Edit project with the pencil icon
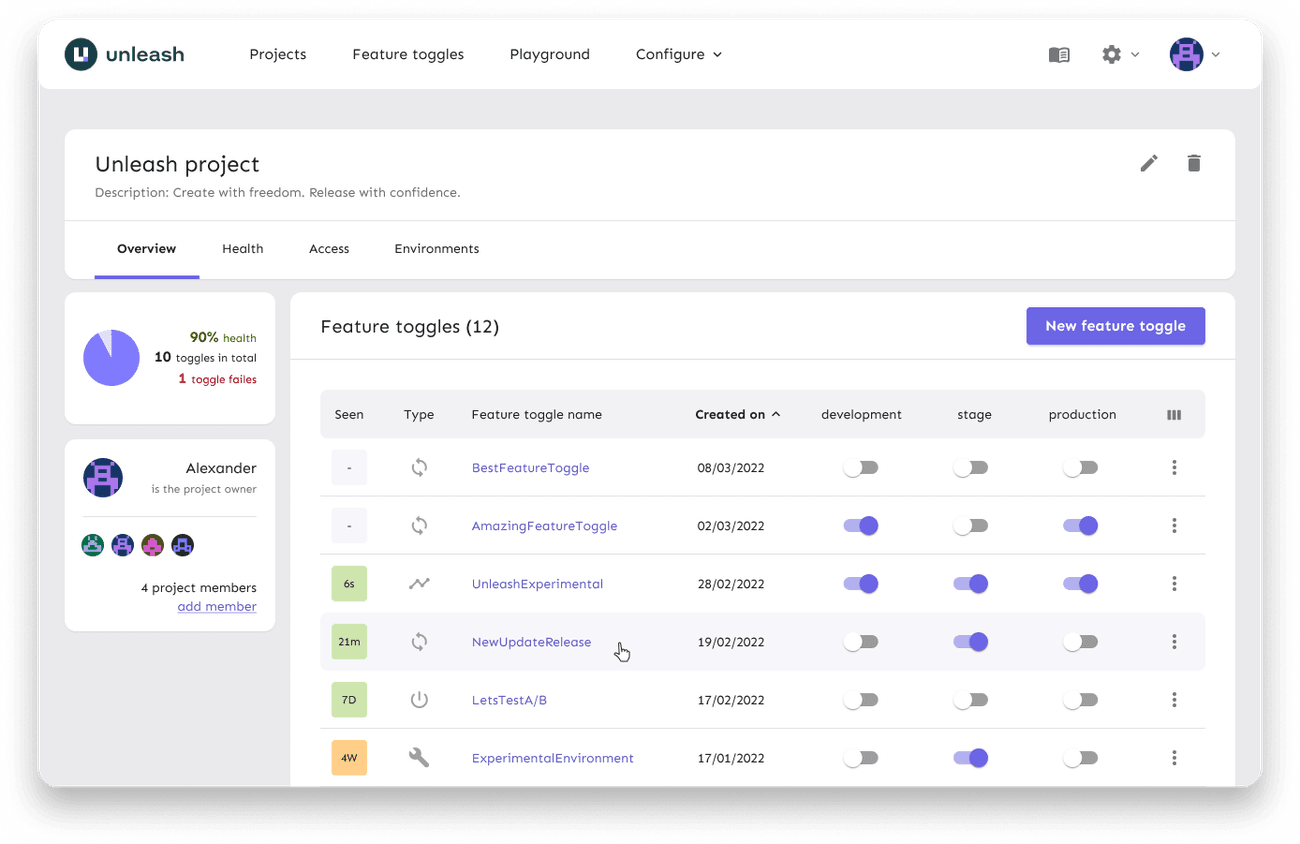 coord(1149,163)
